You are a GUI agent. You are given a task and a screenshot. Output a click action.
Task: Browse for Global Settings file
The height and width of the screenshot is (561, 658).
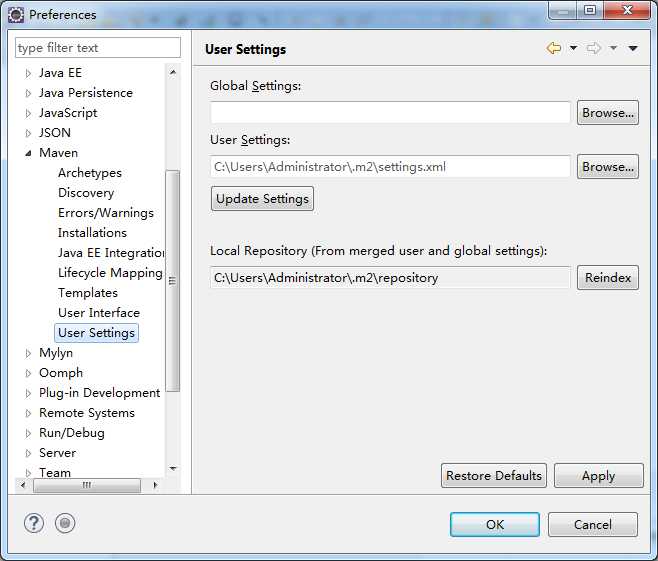point(608,113)
